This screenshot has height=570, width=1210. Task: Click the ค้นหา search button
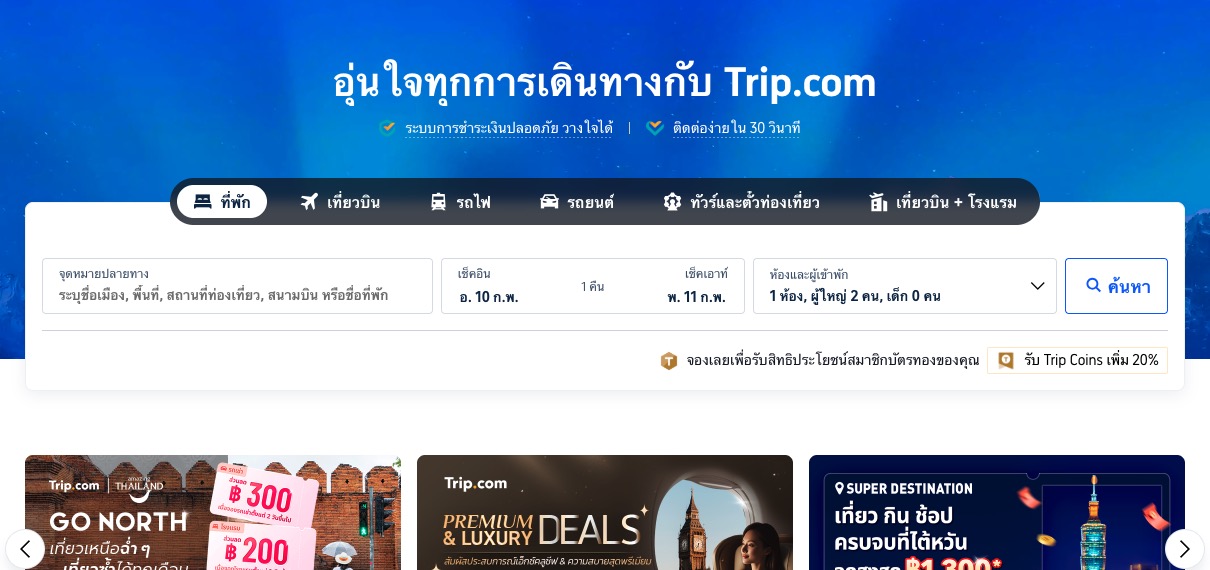coord(1116,286)
